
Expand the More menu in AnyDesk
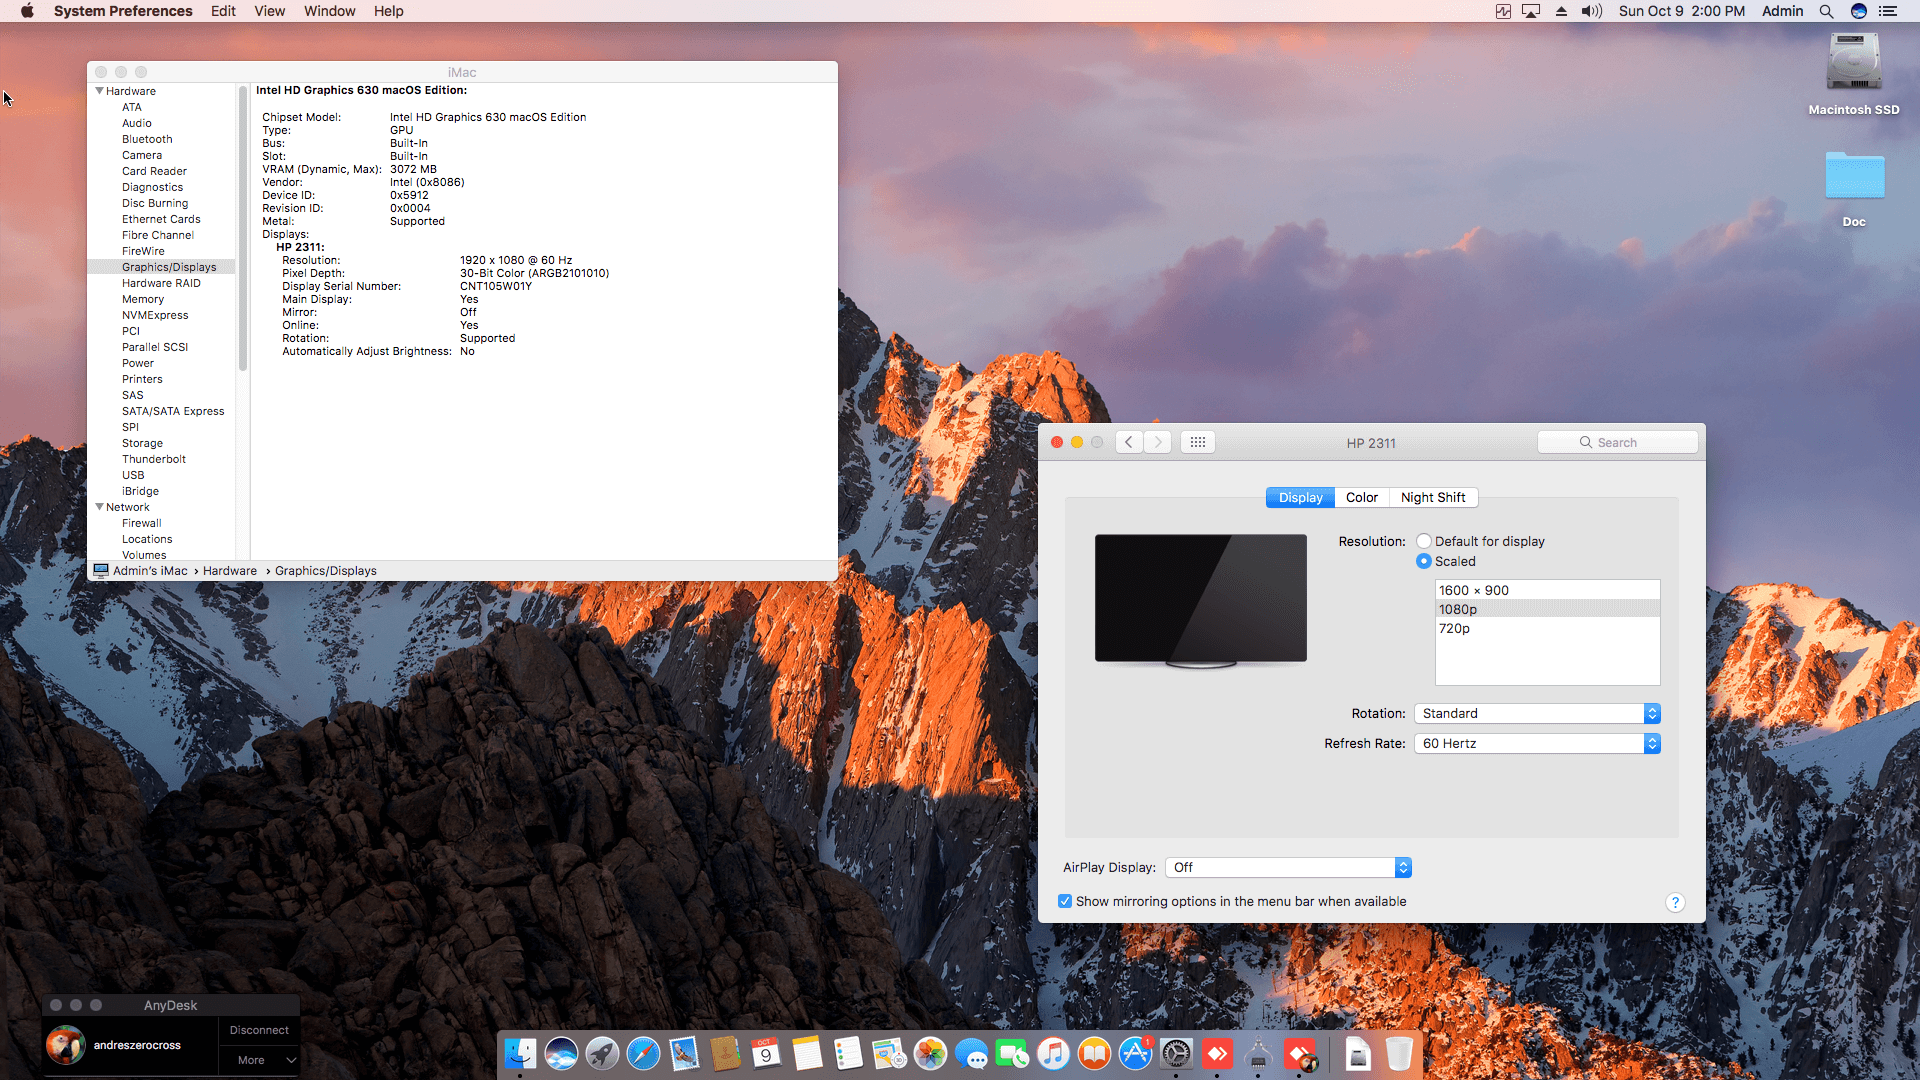(x=259, y=1060)
